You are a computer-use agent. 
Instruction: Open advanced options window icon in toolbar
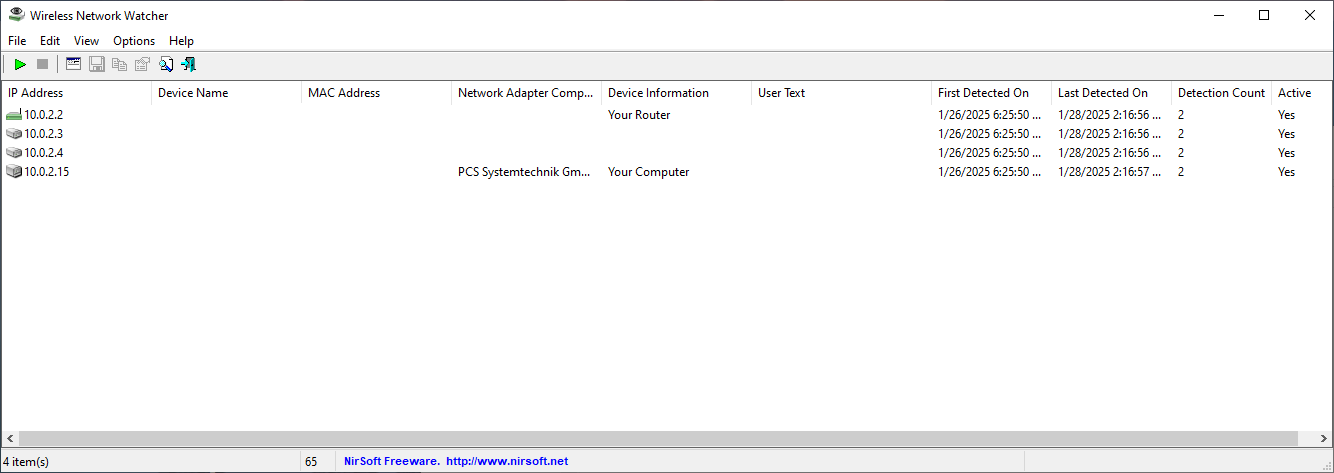pos(73,65)
